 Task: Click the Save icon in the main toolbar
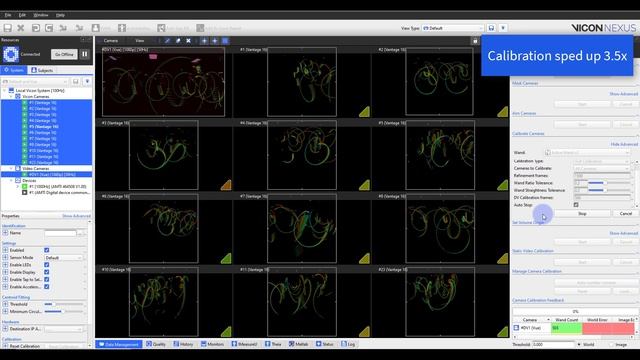click(x=7, y=28)
